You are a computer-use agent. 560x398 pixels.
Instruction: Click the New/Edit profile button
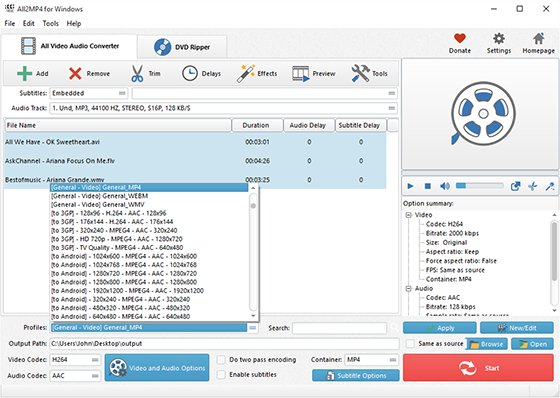pos(517,328)
